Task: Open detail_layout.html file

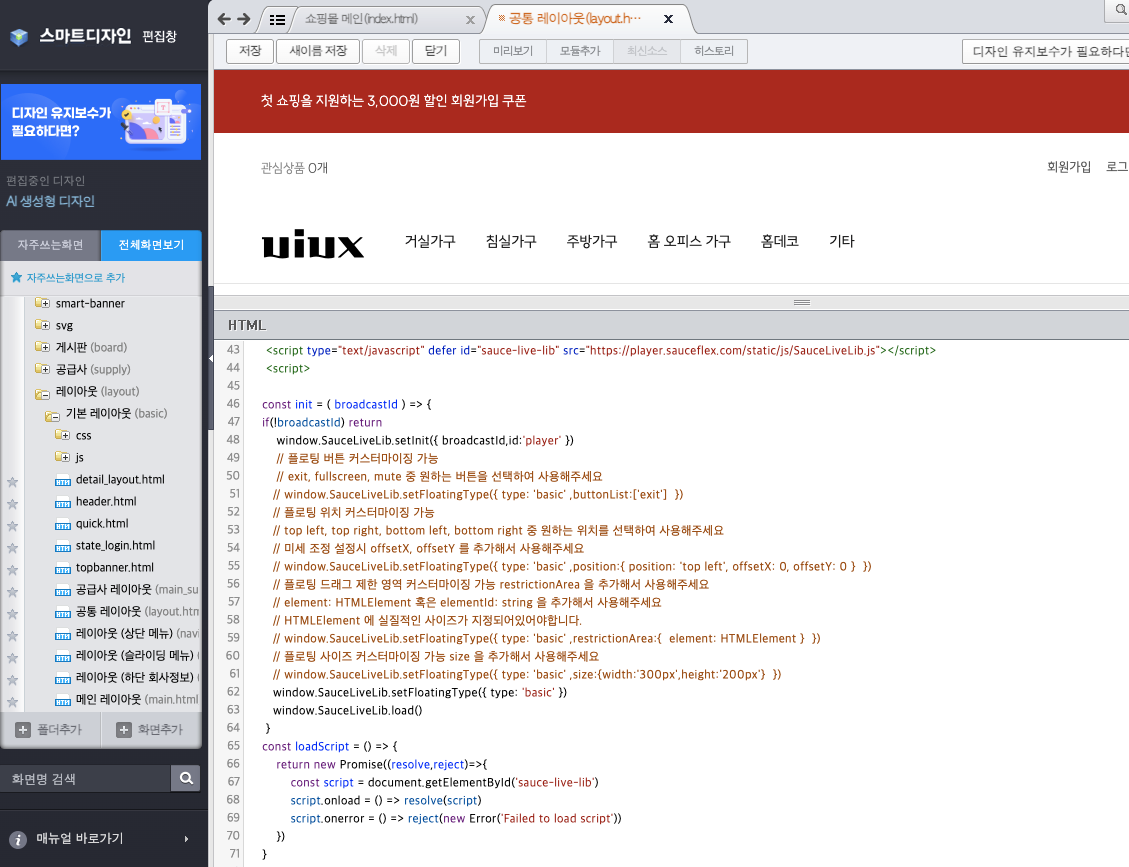Action: (x=120, y=480)
